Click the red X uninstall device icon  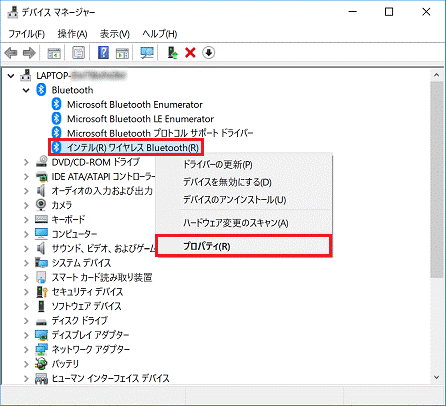(190, 53)
